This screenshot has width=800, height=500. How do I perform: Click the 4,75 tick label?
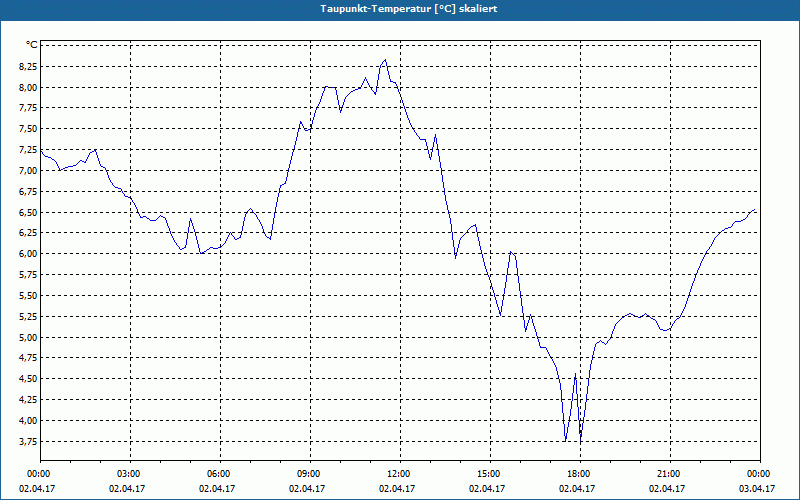[28, 358]
